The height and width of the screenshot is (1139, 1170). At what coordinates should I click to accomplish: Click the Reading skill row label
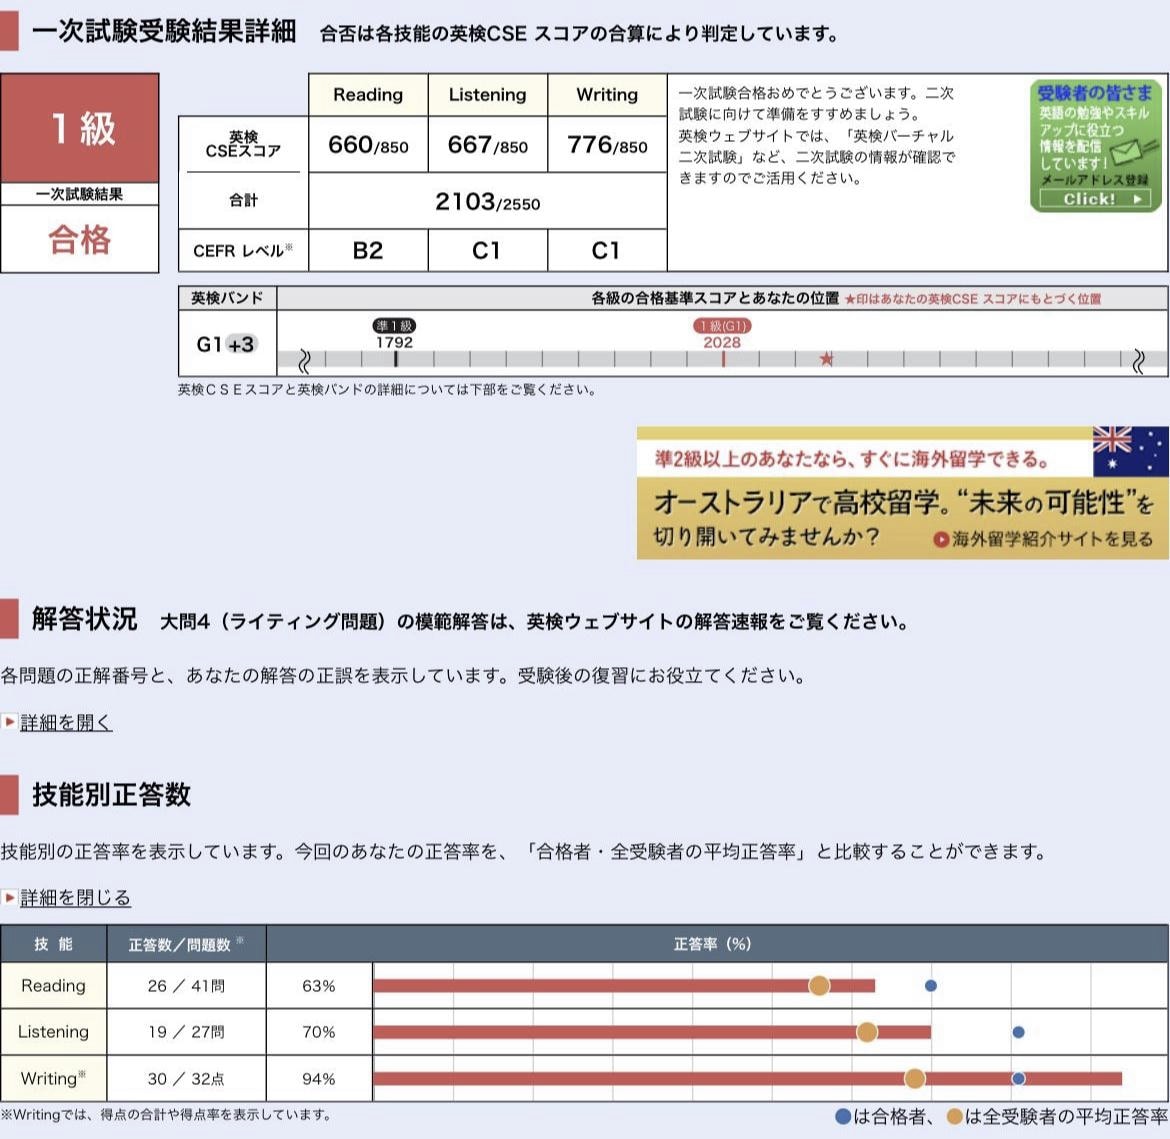(x=54, y=986)
